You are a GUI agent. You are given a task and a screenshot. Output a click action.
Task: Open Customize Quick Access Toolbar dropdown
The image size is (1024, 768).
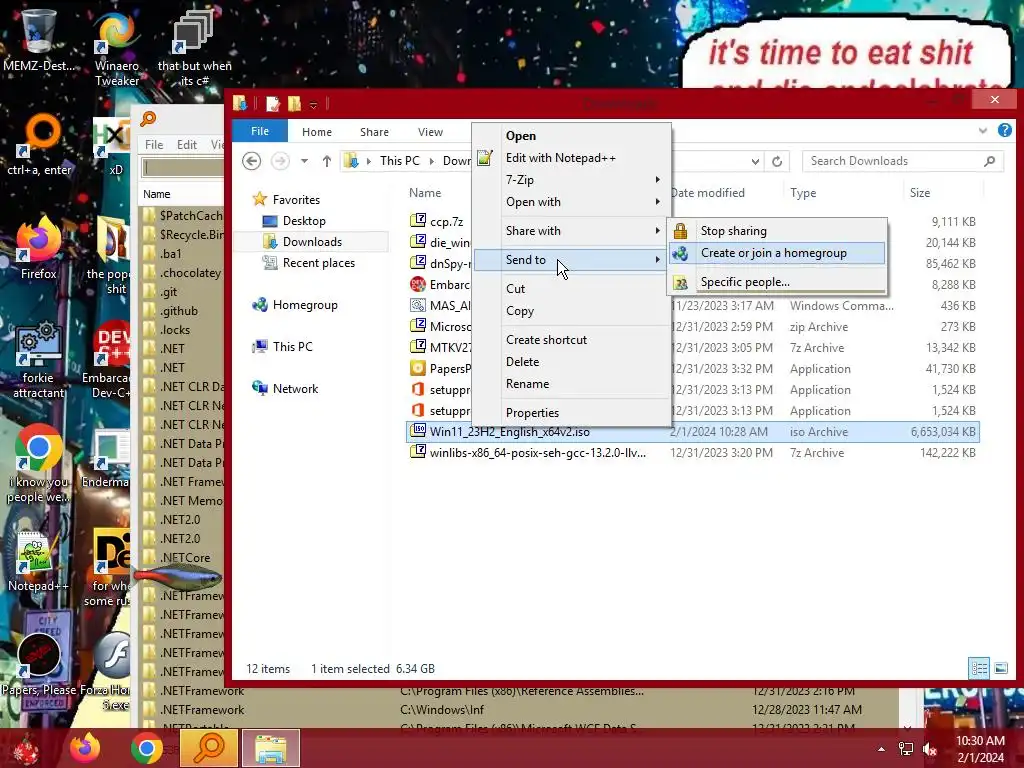(313, 104)
